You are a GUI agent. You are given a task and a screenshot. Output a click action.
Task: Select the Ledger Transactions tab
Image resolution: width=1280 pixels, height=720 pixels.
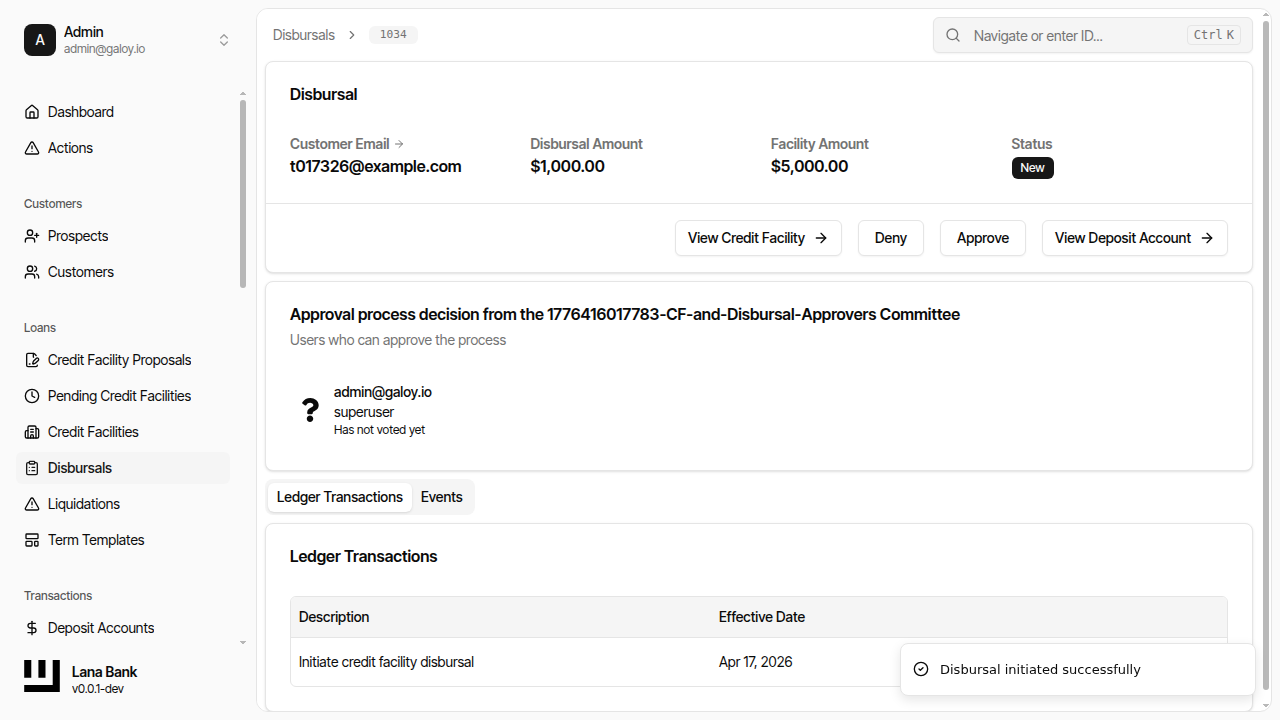pyautogui.click(x=339, y=496)
